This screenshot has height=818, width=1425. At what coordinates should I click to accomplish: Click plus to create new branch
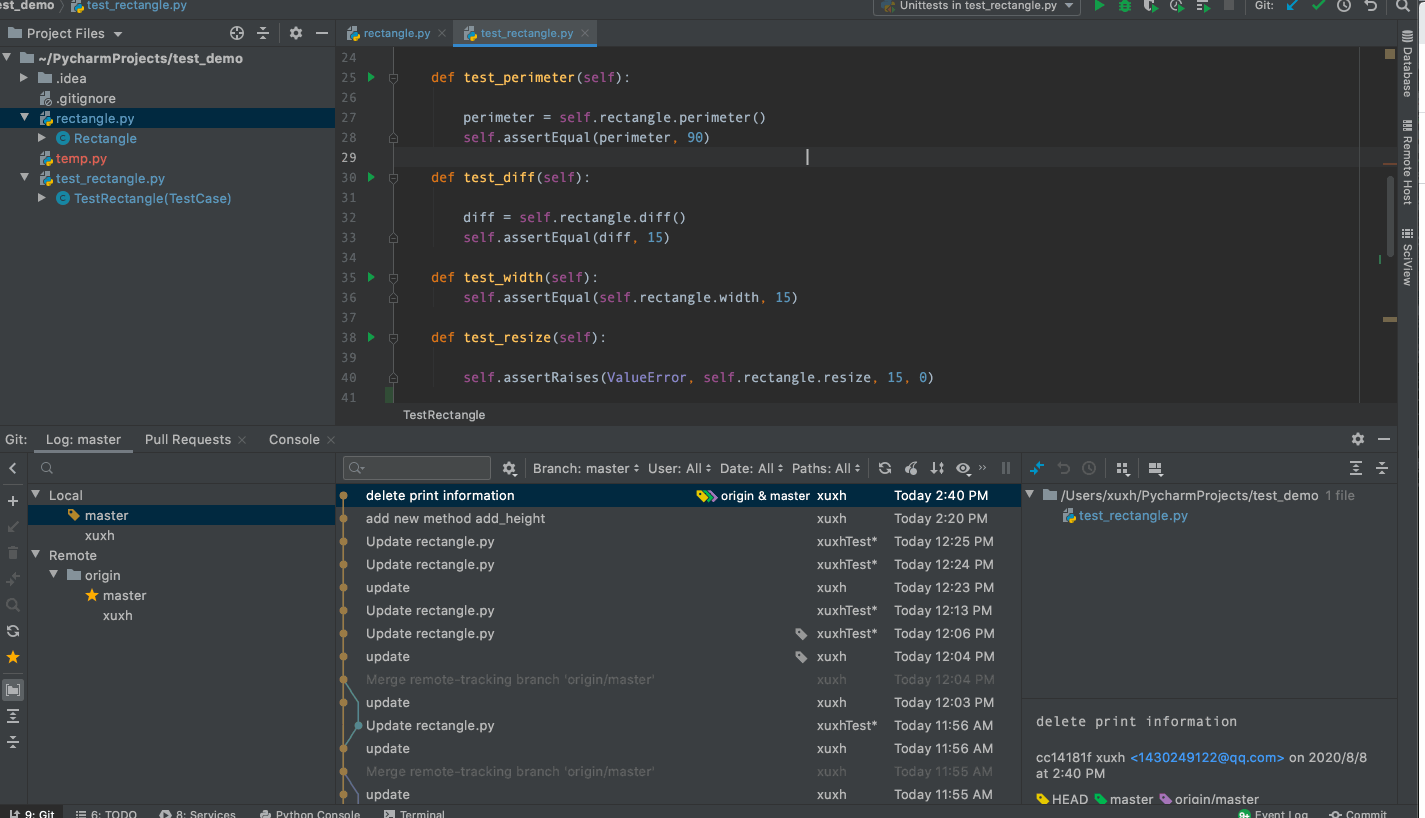tap(13, 501)
